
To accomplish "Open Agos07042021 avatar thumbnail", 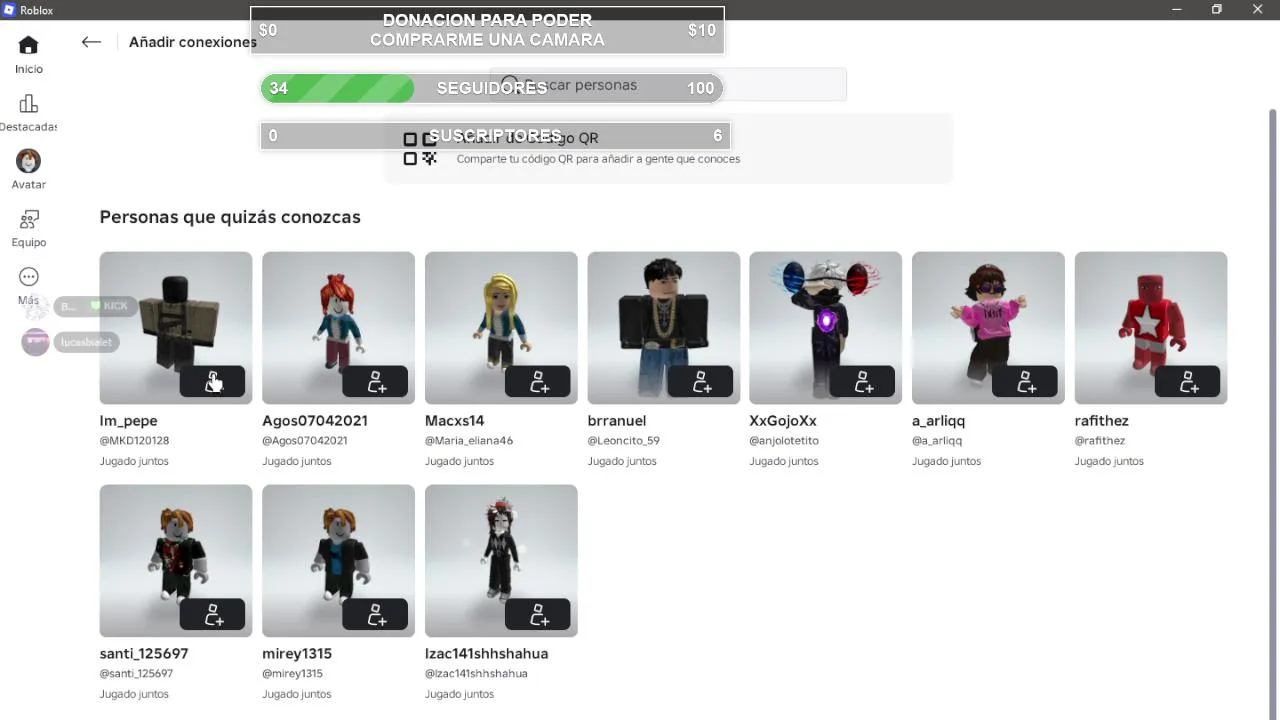I will tap(338, 328).
